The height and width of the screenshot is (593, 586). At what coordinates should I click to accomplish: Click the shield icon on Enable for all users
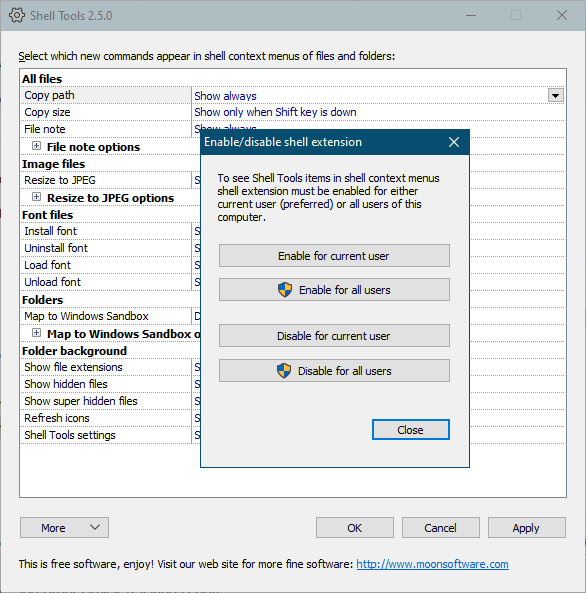(x=285, y=290)
